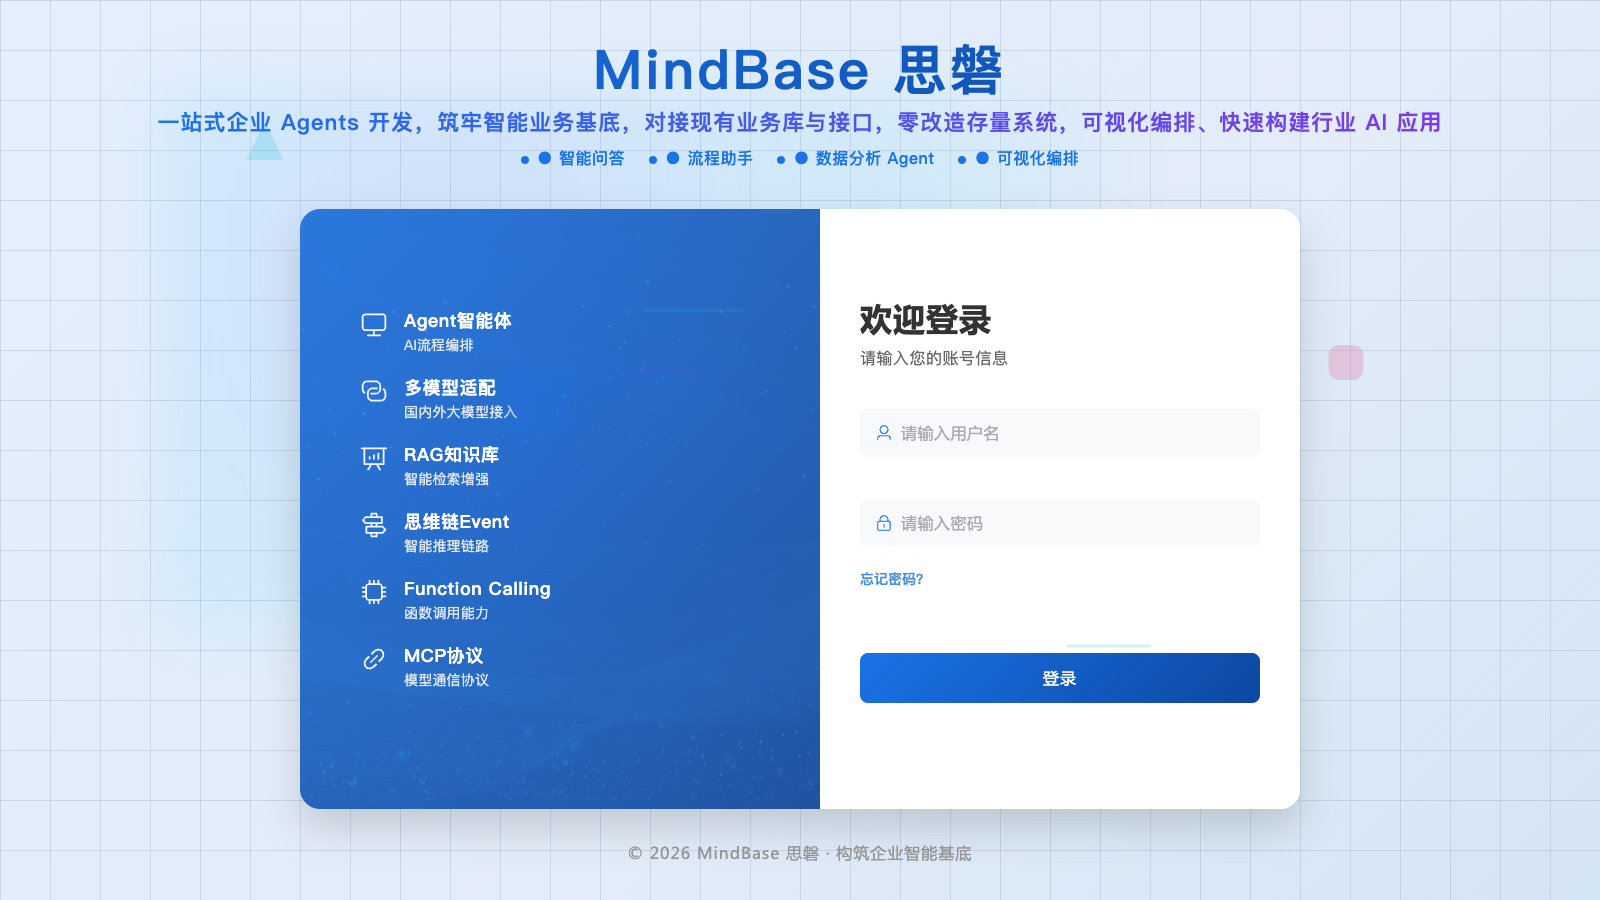This screenshot has width=1600, height=900.
Task: Click the Function Calling chip icon
Action: point(374,592)
